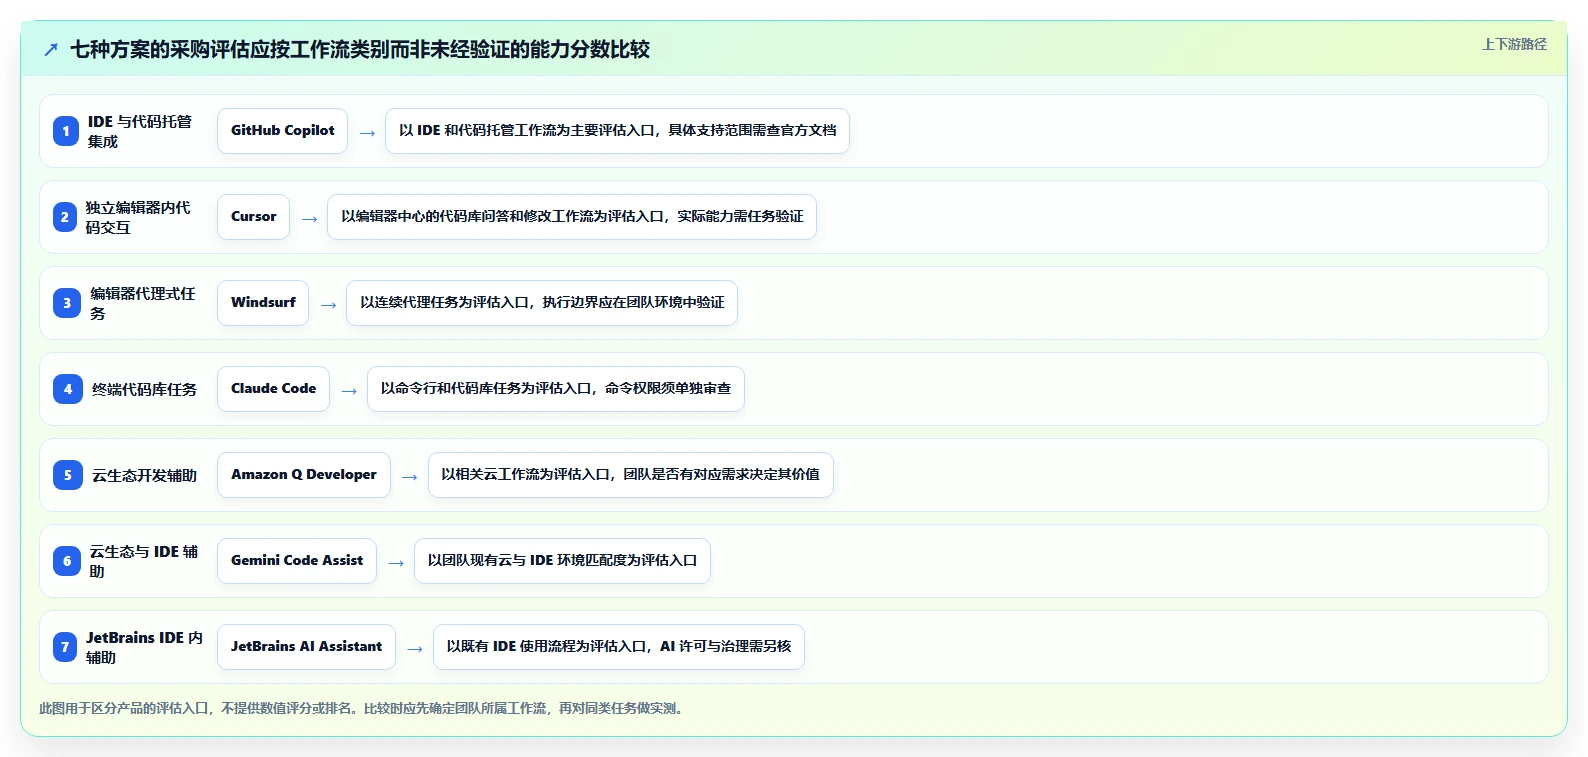1588x757 pixels.
Task: Click the 上下游路径 label at top right
Action: click(1514, 44)
